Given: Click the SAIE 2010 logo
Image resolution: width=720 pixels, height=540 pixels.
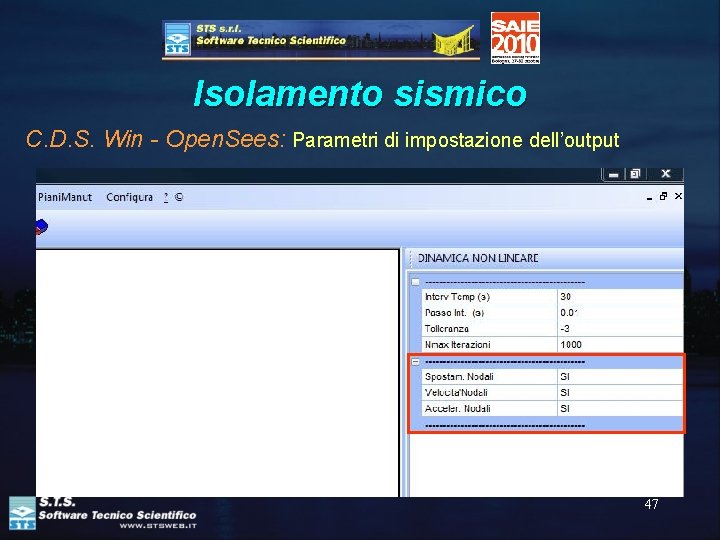Looking at the screenshot, I should point(515,38).
